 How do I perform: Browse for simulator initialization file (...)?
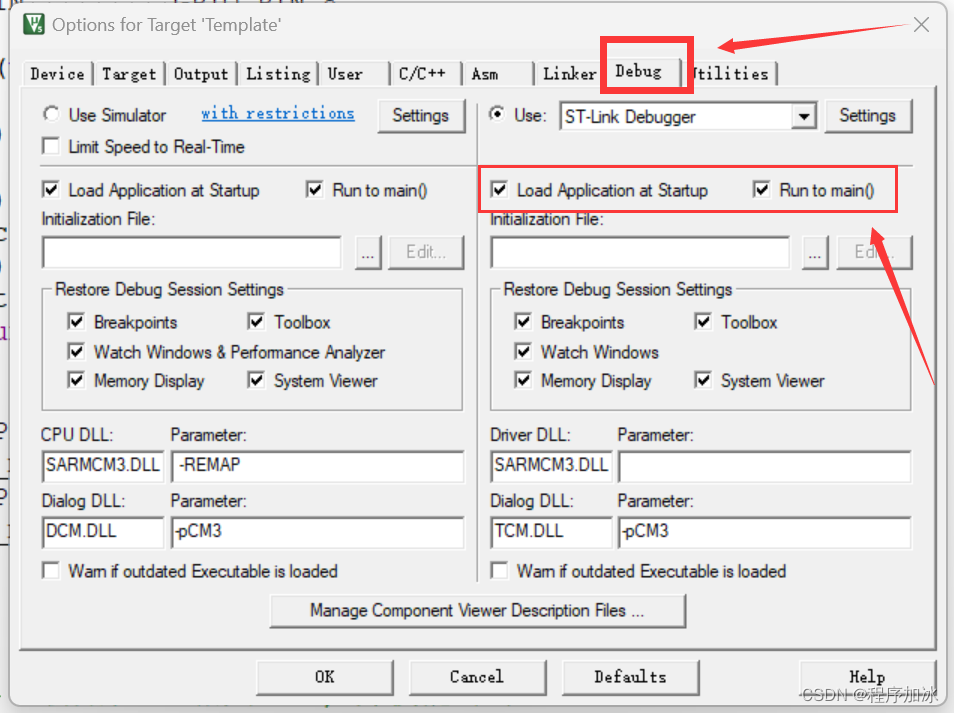(x=368, y=252)
